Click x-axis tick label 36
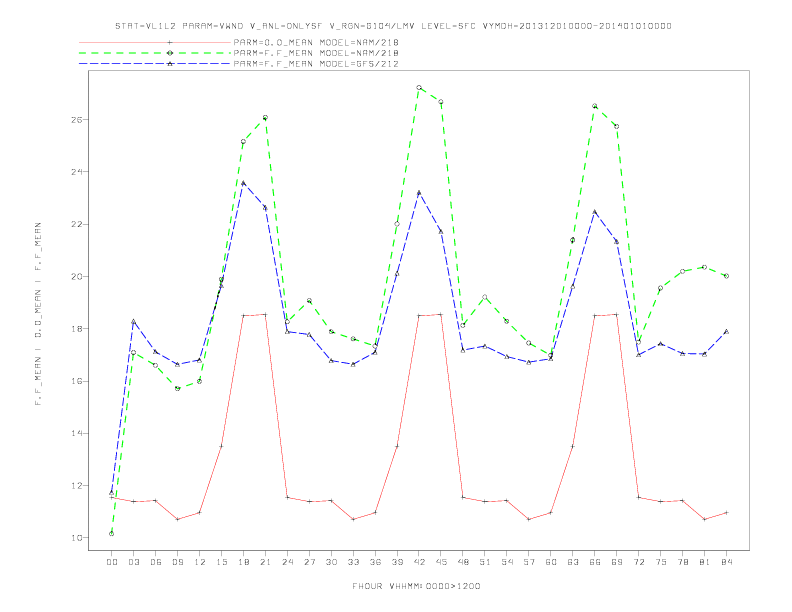The image size is (792, 612). coord(375,562)
